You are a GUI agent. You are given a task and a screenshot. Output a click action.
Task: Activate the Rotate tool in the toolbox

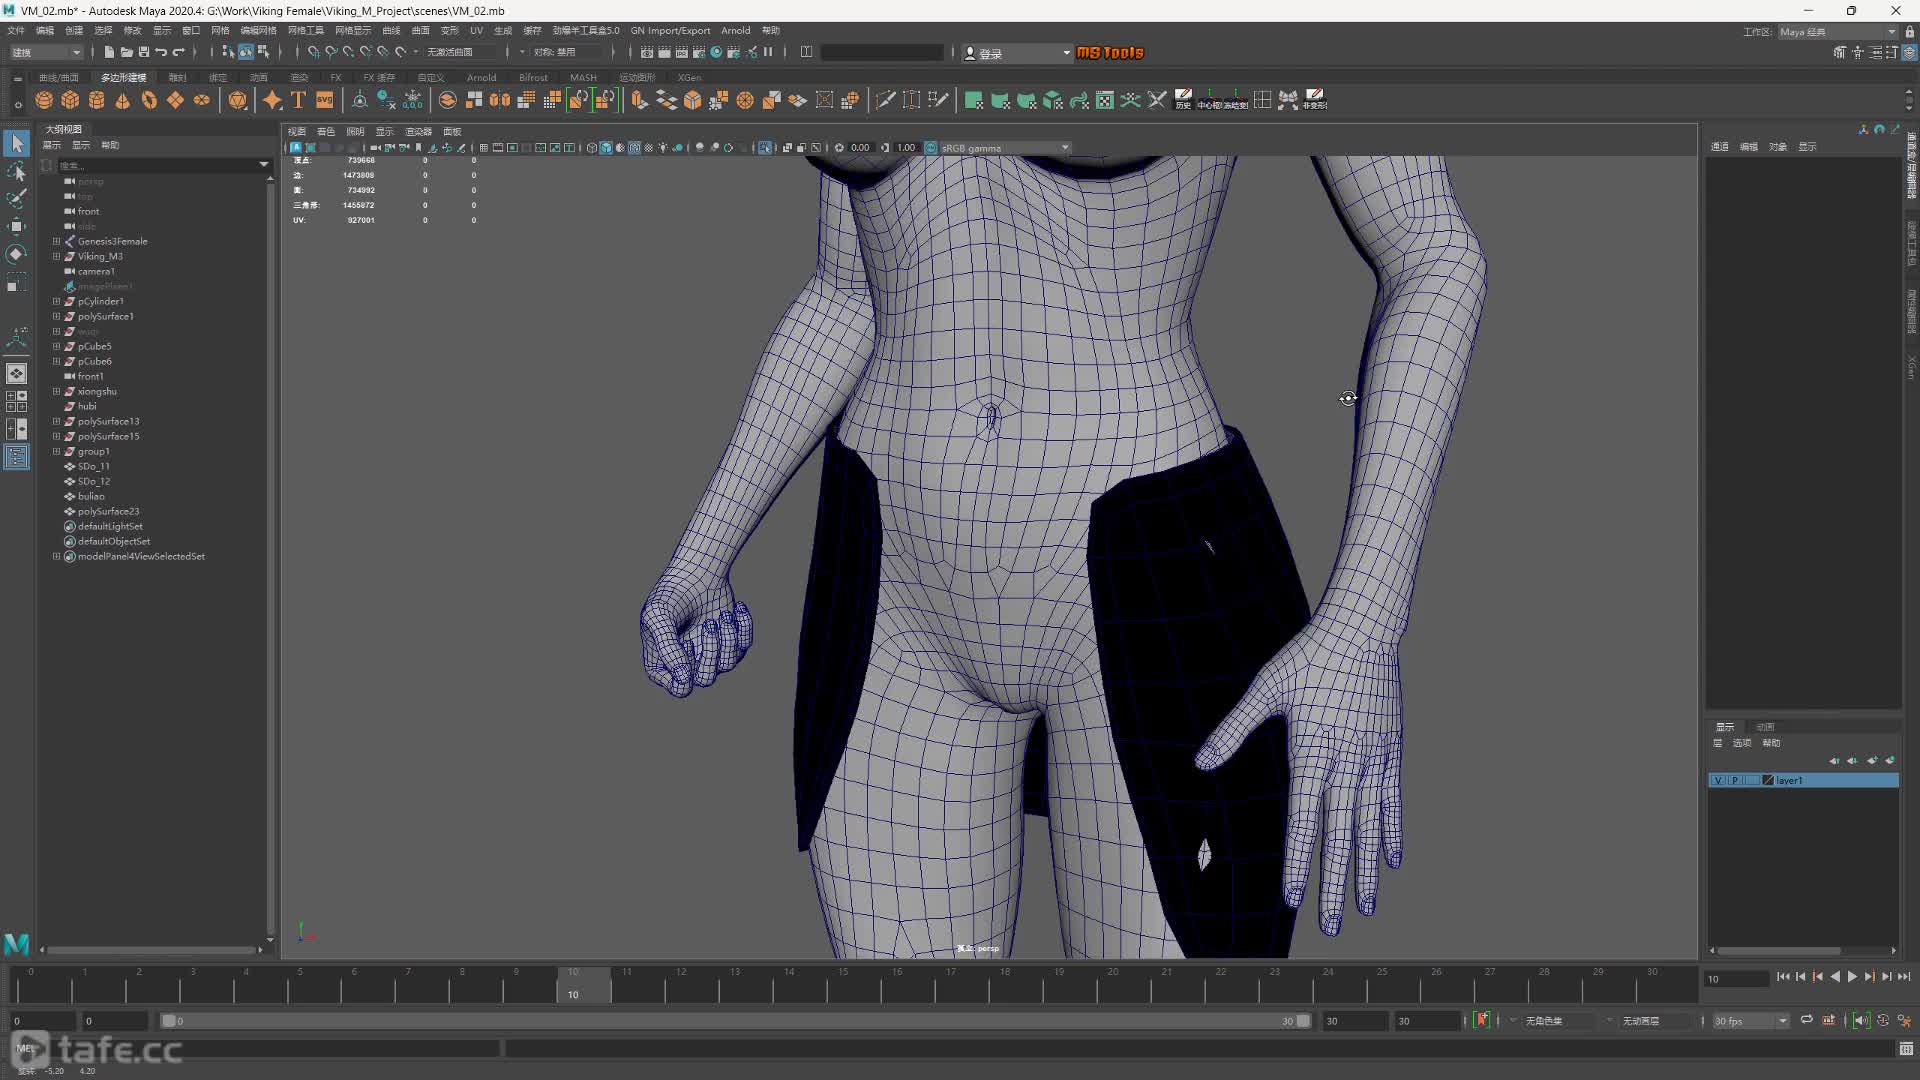(x=16, y=255)
